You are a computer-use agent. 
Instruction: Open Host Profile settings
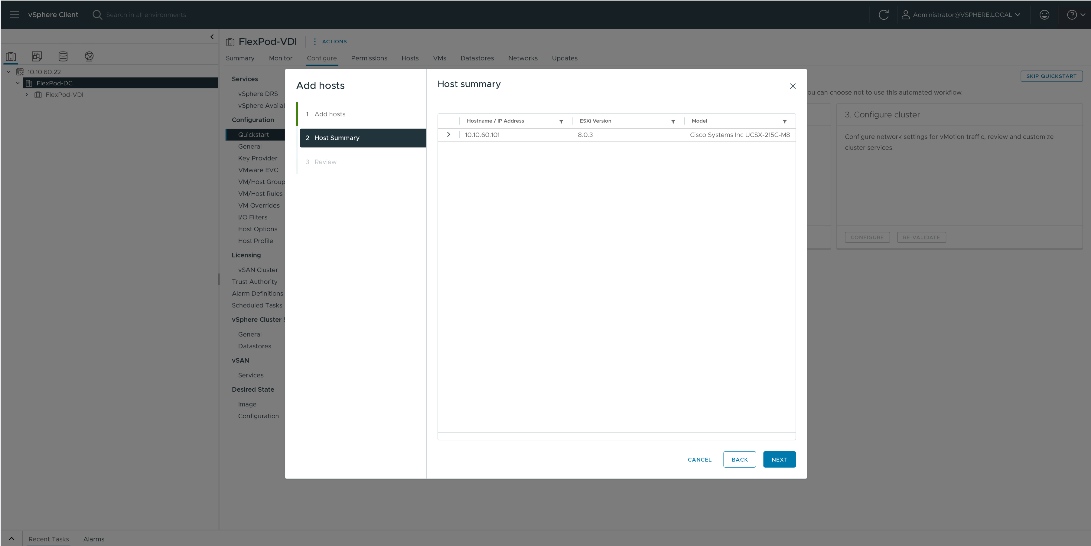pyautogui.click(x=255, y=241)
